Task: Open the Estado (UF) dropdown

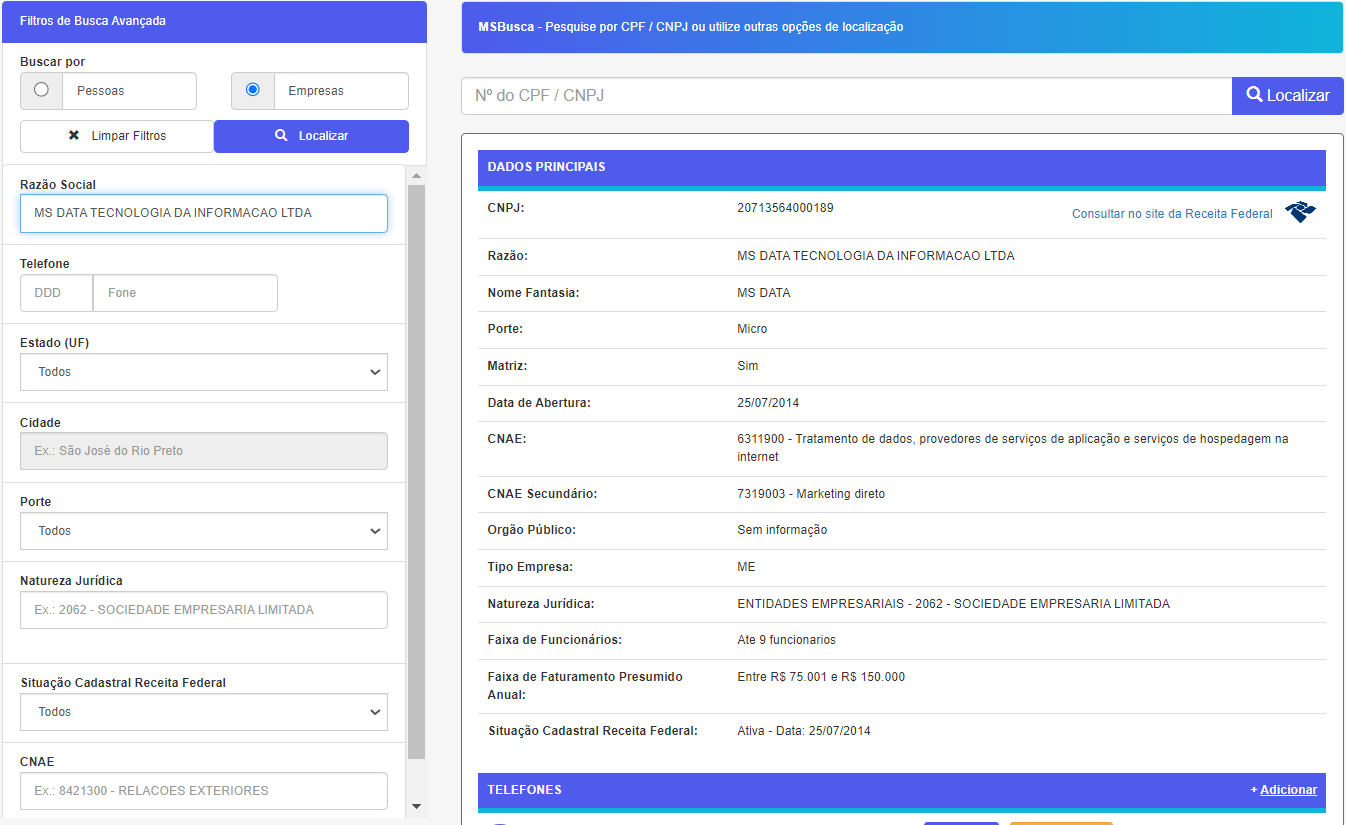Action: (x=204, y=372)
